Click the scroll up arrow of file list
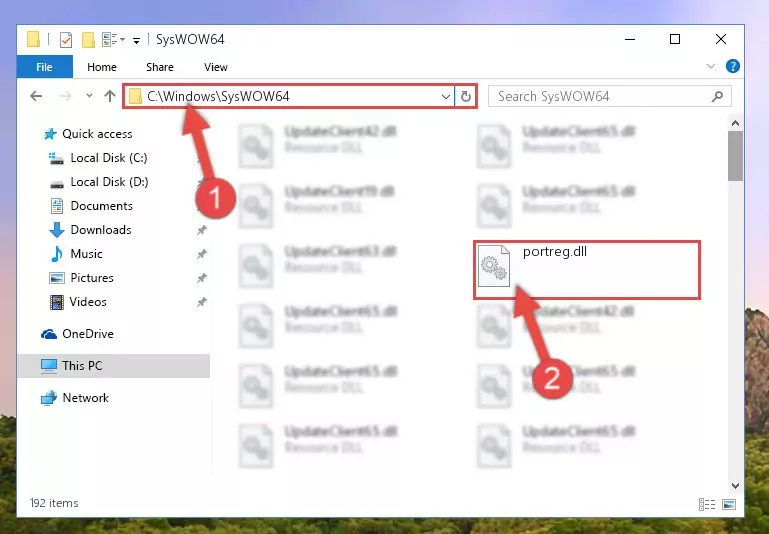The width and height of the screenshot is (769, 534). [x=735, y=123]
